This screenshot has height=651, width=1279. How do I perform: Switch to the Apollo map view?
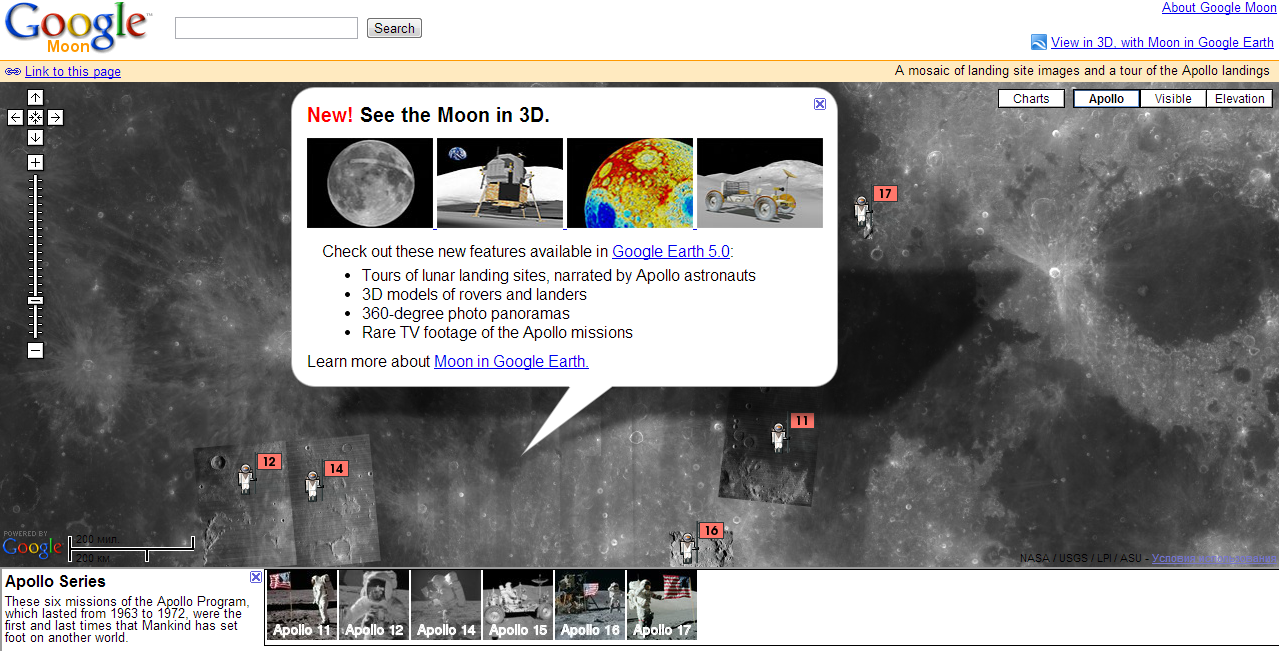pyautogui.click(x=1106, y=98)
